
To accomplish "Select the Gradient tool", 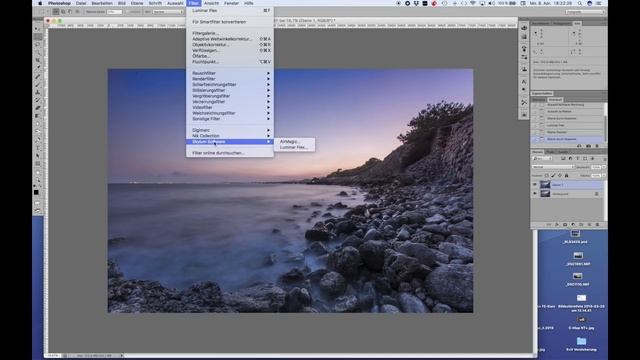I will 38,116.
